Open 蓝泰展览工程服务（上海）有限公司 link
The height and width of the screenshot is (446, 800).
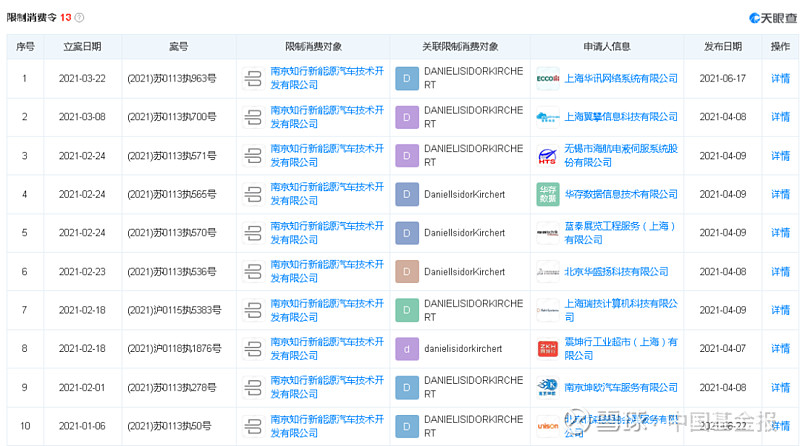[x=620, y=233]
